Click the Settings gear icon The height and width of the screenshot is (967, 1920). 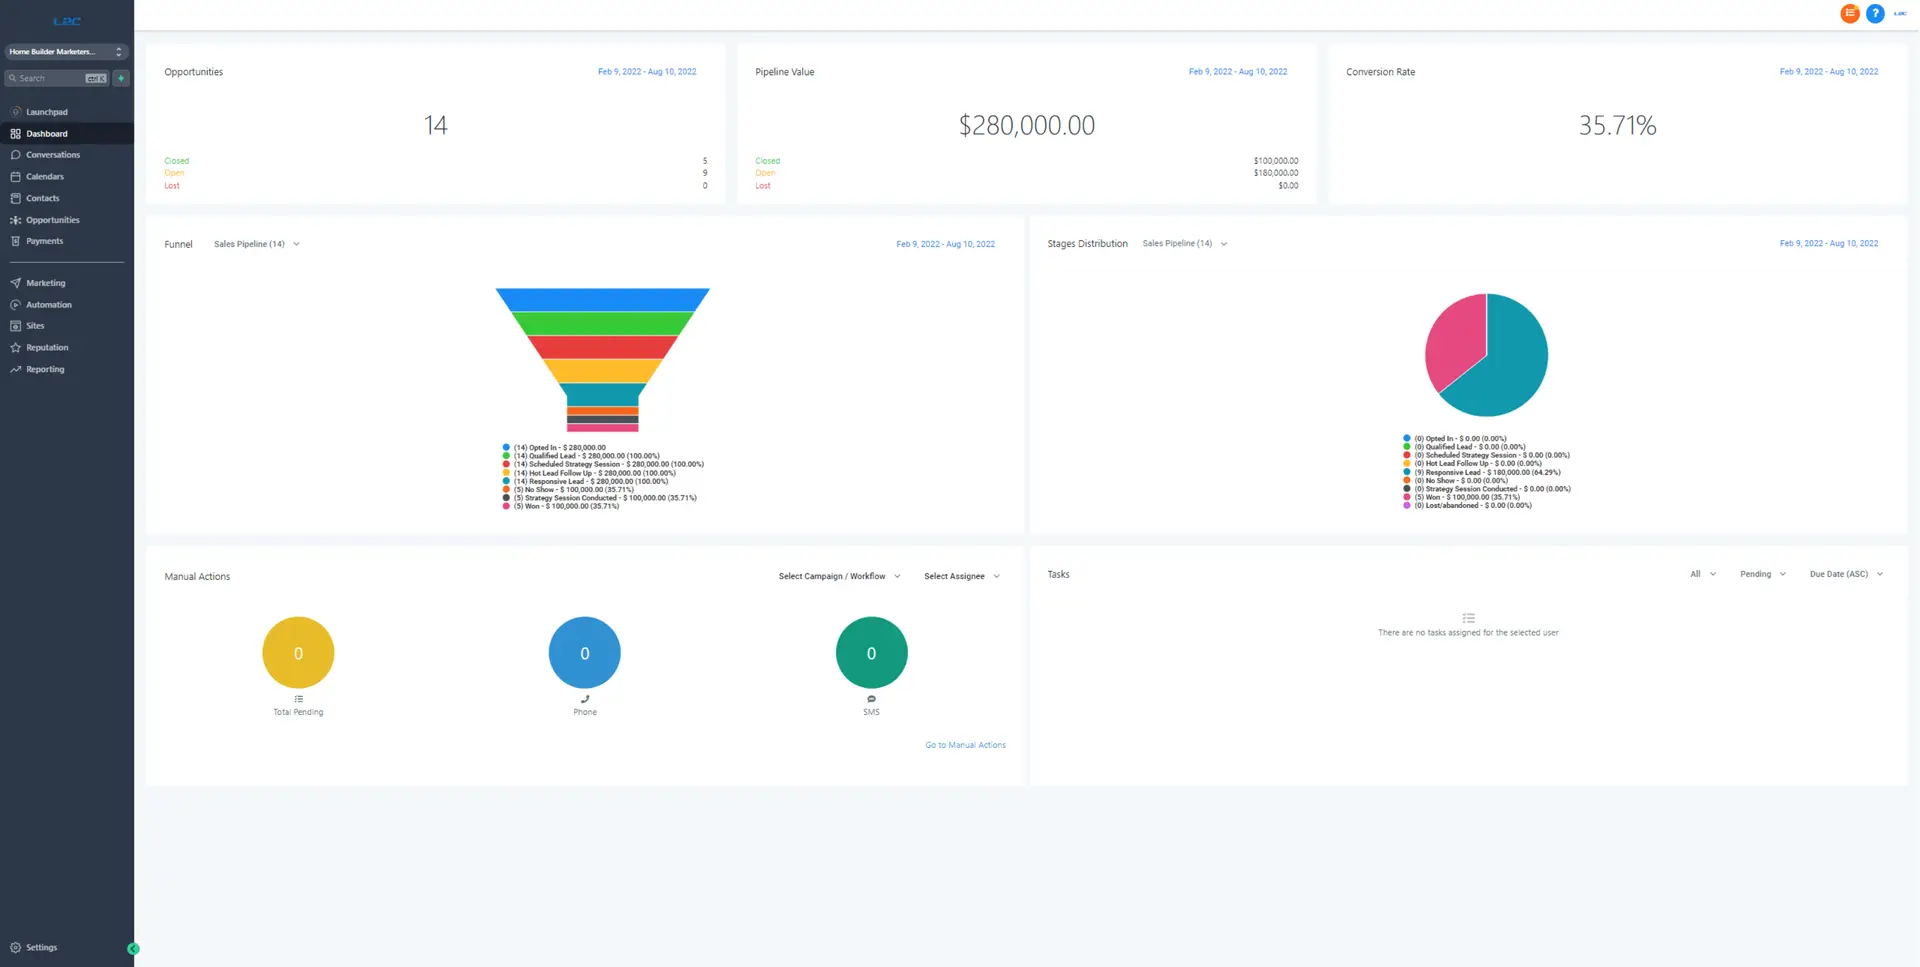click(16, 947)
